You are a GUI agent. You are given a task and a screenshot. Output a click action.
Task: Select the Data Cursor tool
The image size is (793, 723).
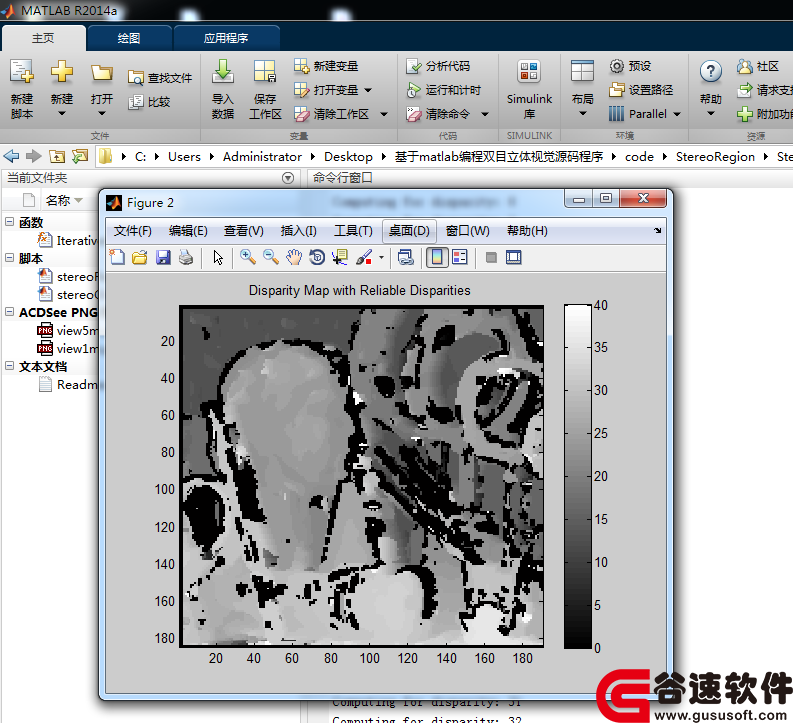point(340,257)
